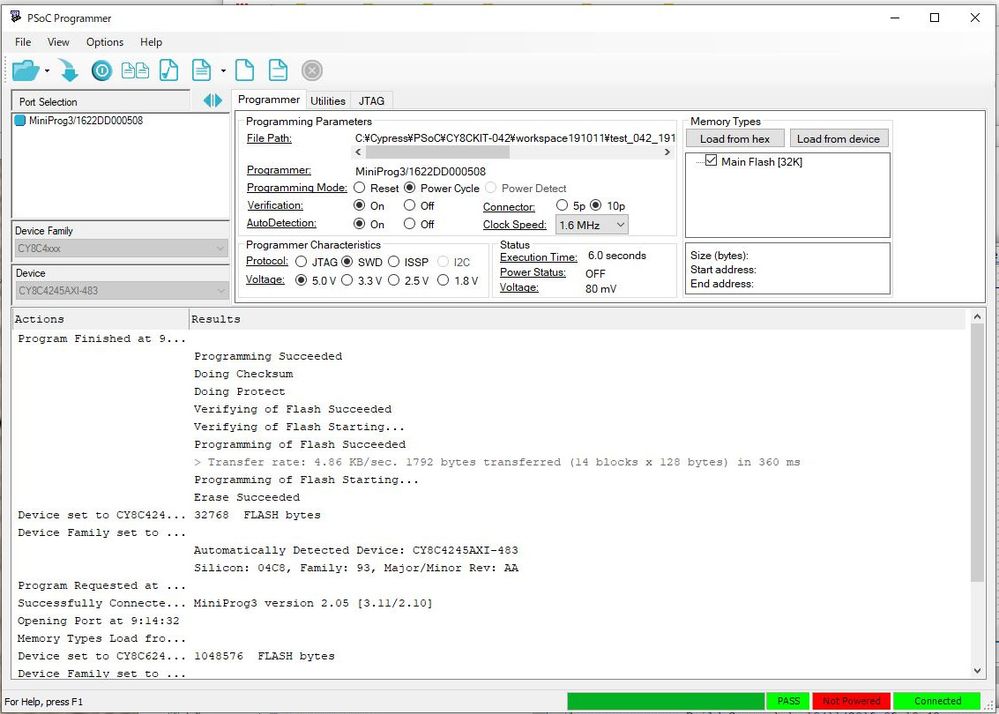Run checksum using the dual-document toolbar icon
Viewport: 999px width, 714px height.
click(135, 70)
